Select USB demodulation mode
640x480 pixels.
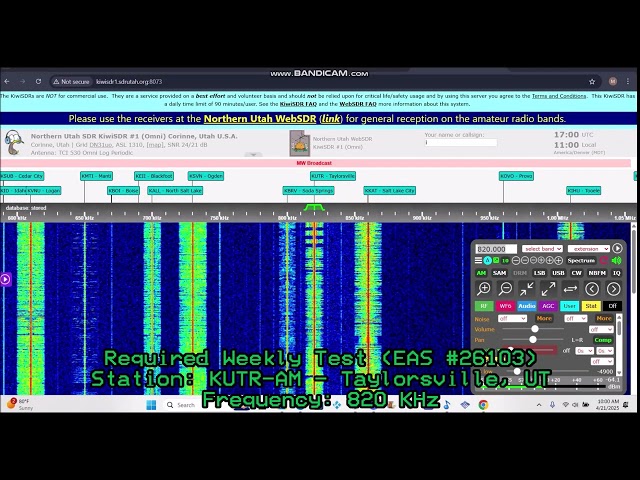pos(558,273)
